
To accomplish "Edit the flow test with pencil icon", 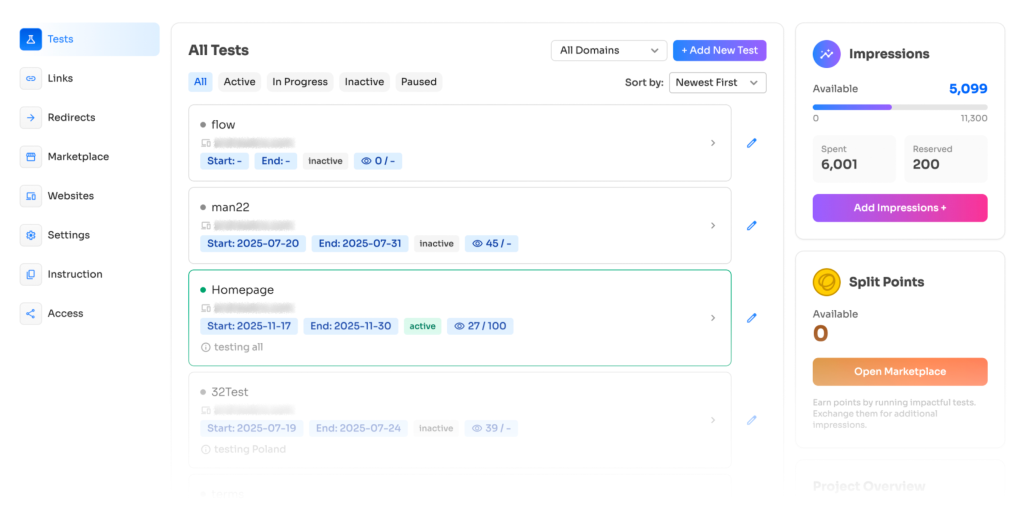I will [x=752, y=143].
